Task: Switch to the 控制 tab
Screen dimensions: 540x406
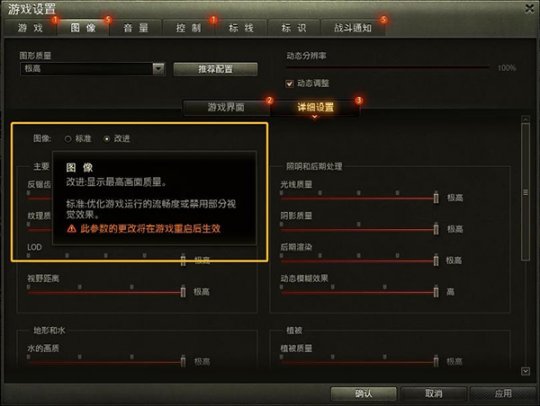Action: tap(188, 28)
